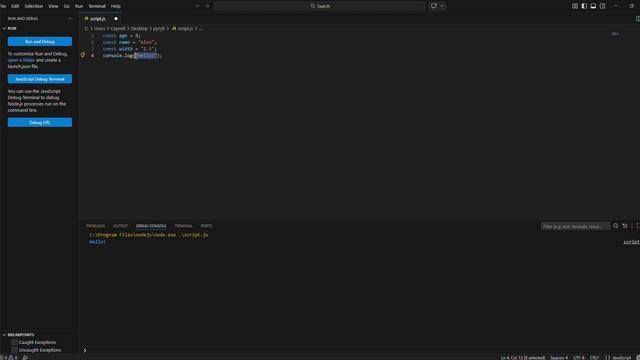Click the debug console search icon
This screenshot has width=640, height=360.
click(616, 226)
